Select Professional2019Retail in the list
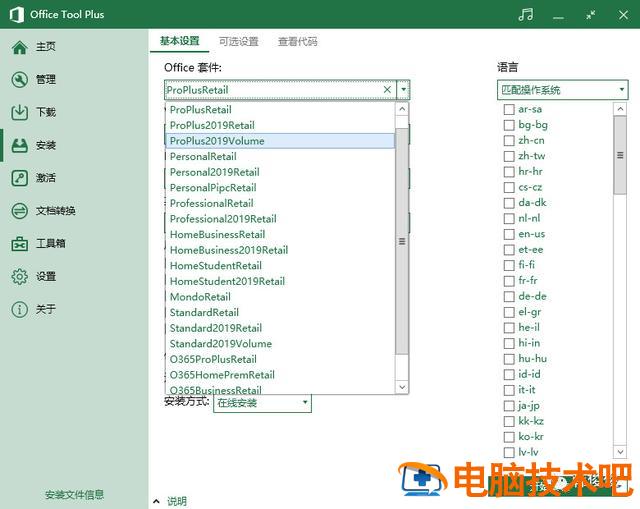 click(x=280, y=219)
